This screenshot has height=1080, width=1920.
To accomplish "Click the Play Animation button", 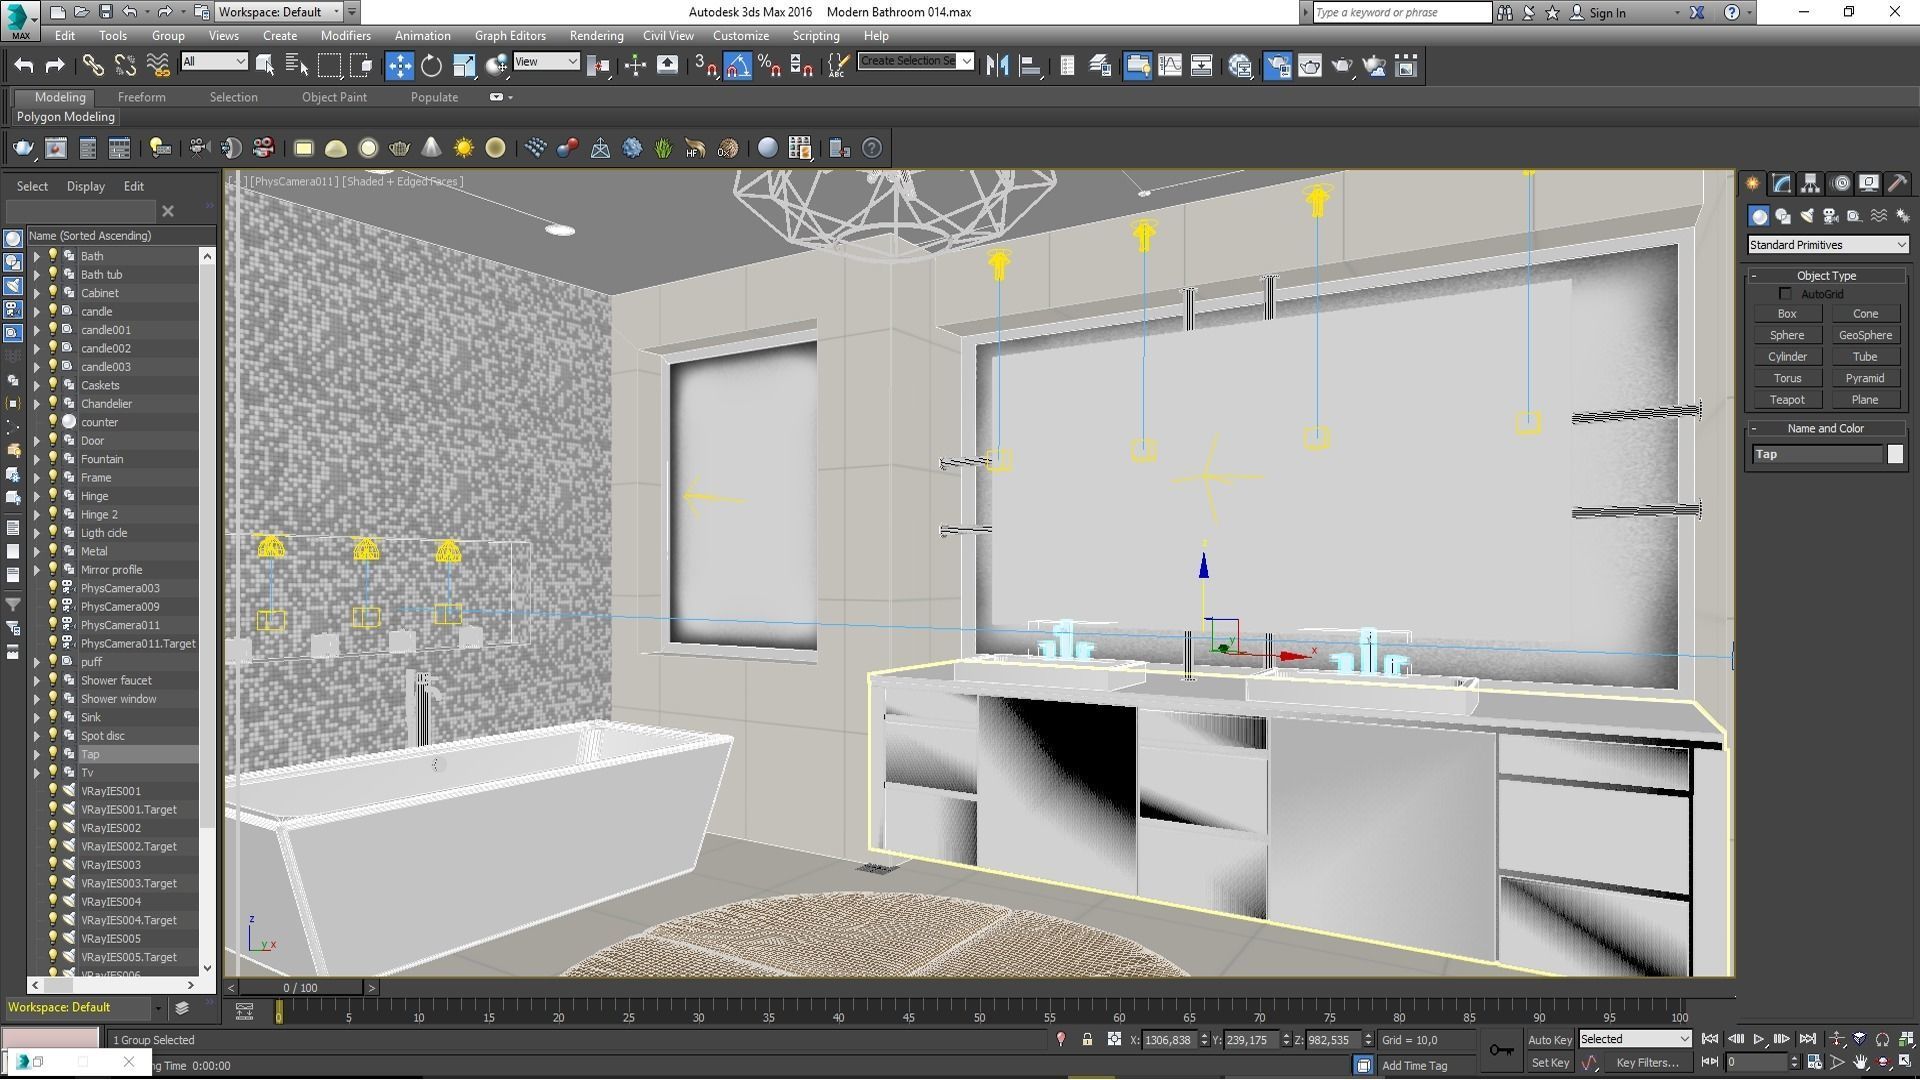I will [x=1759, y=1040].
